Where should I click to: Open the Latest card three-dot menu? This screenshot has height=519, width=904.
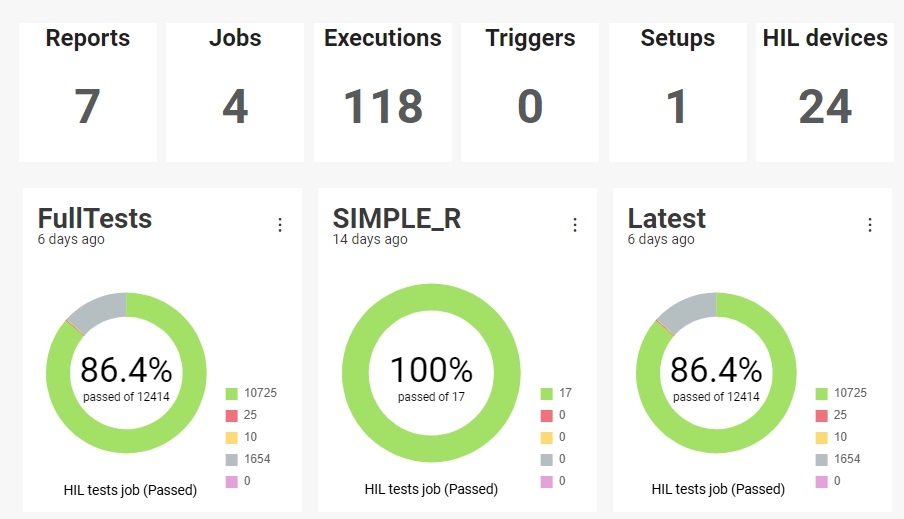click(870, 225)
